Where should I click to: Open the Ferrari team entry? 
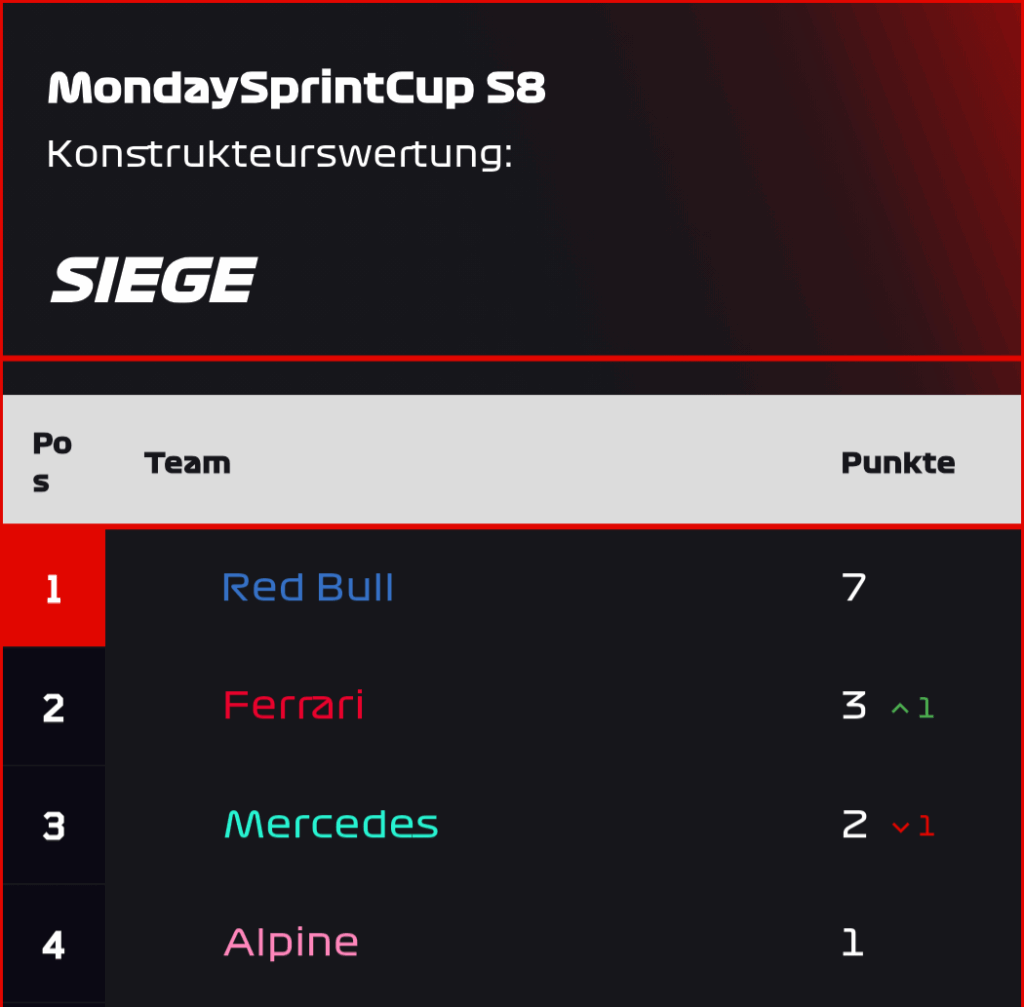tap(293, 705)
